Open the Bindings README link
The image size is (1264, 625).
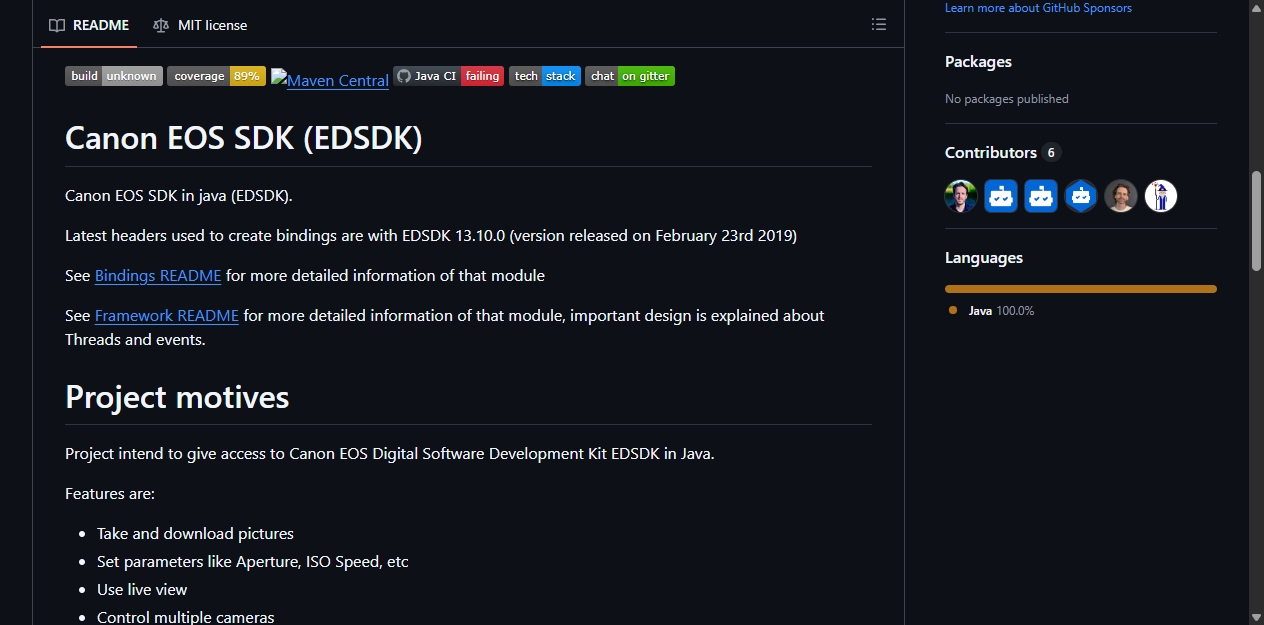pos(158,275)
